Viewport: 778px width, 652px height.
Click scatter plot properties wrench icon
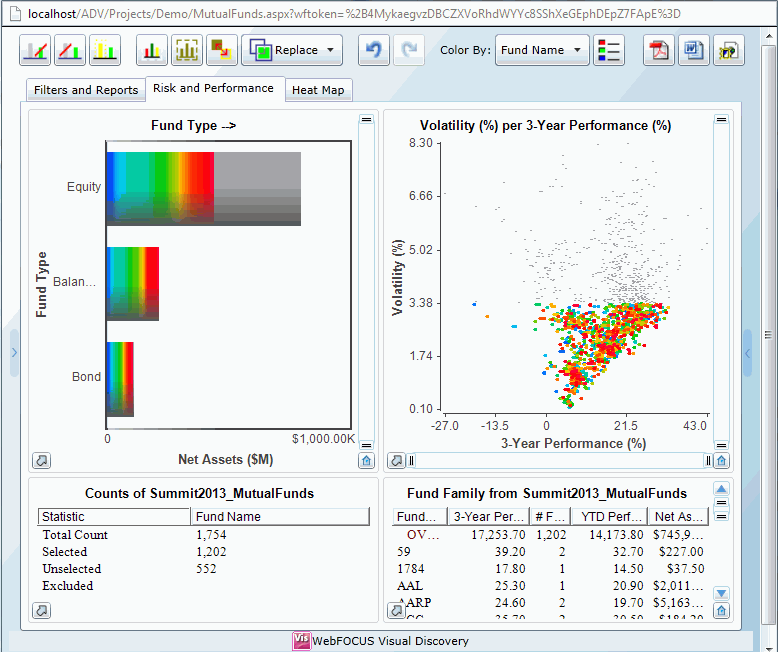tap(396, 460)
